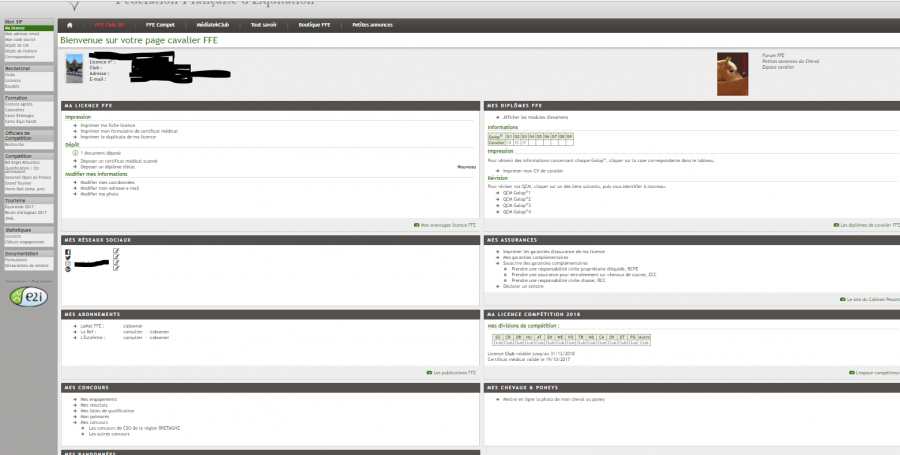Click Mes résultats under Mes Concours
The image size is (900, 455).
[94, 405]
